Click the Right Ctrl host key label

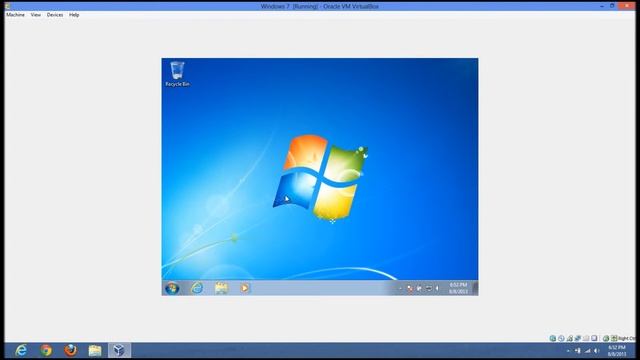tap(627, 338)
